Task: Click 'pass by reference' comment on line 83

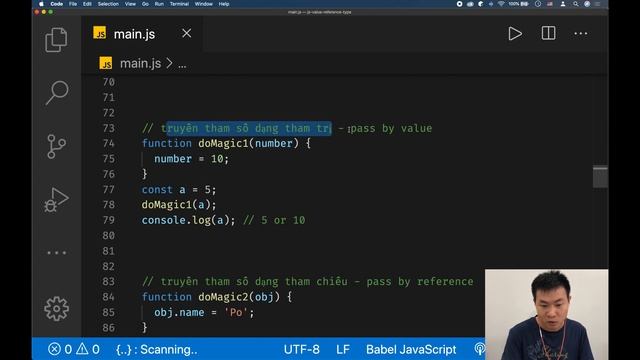Action: coord(420,282)
